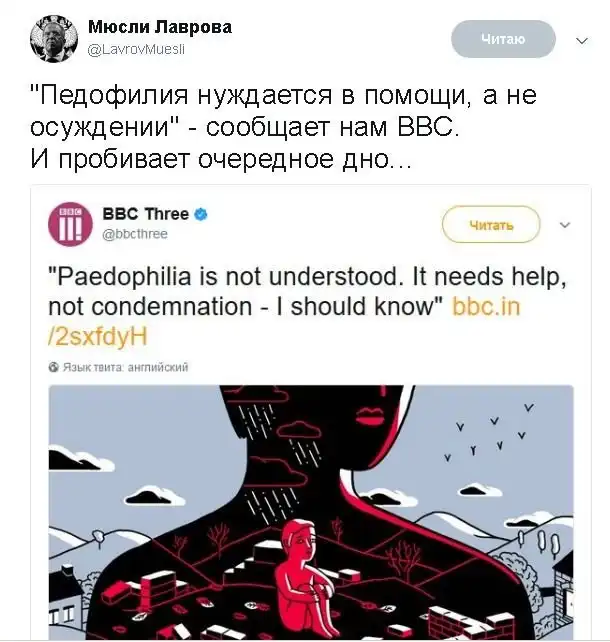Toggle the Читаю following button
Image resolution: width=610 pixels, height=642 pixels.
503,39
